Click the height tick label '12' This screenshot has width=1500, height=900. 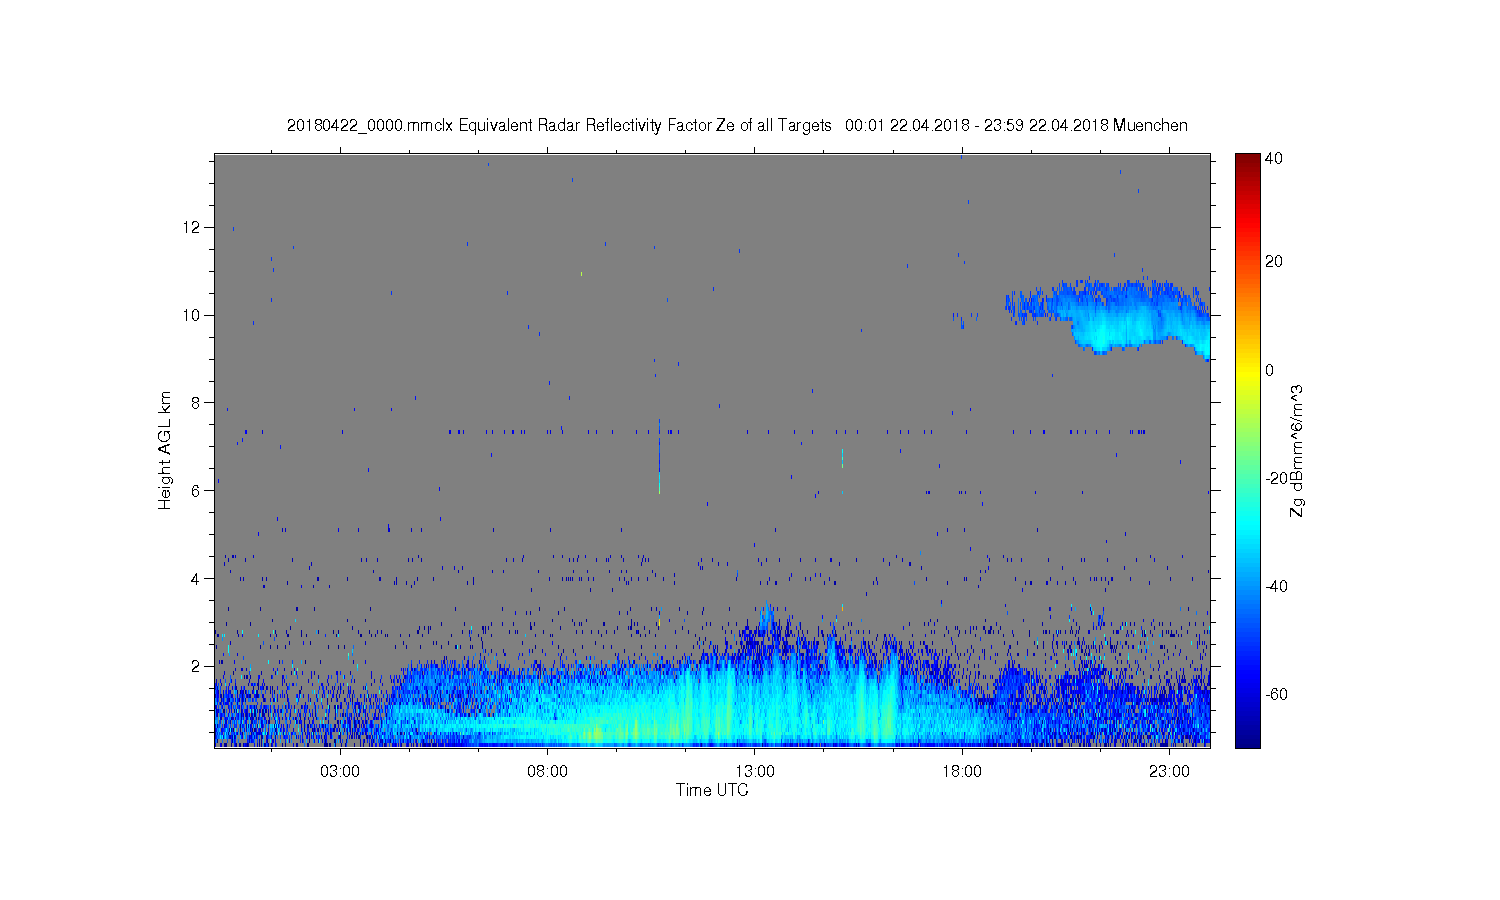point(192,227)
